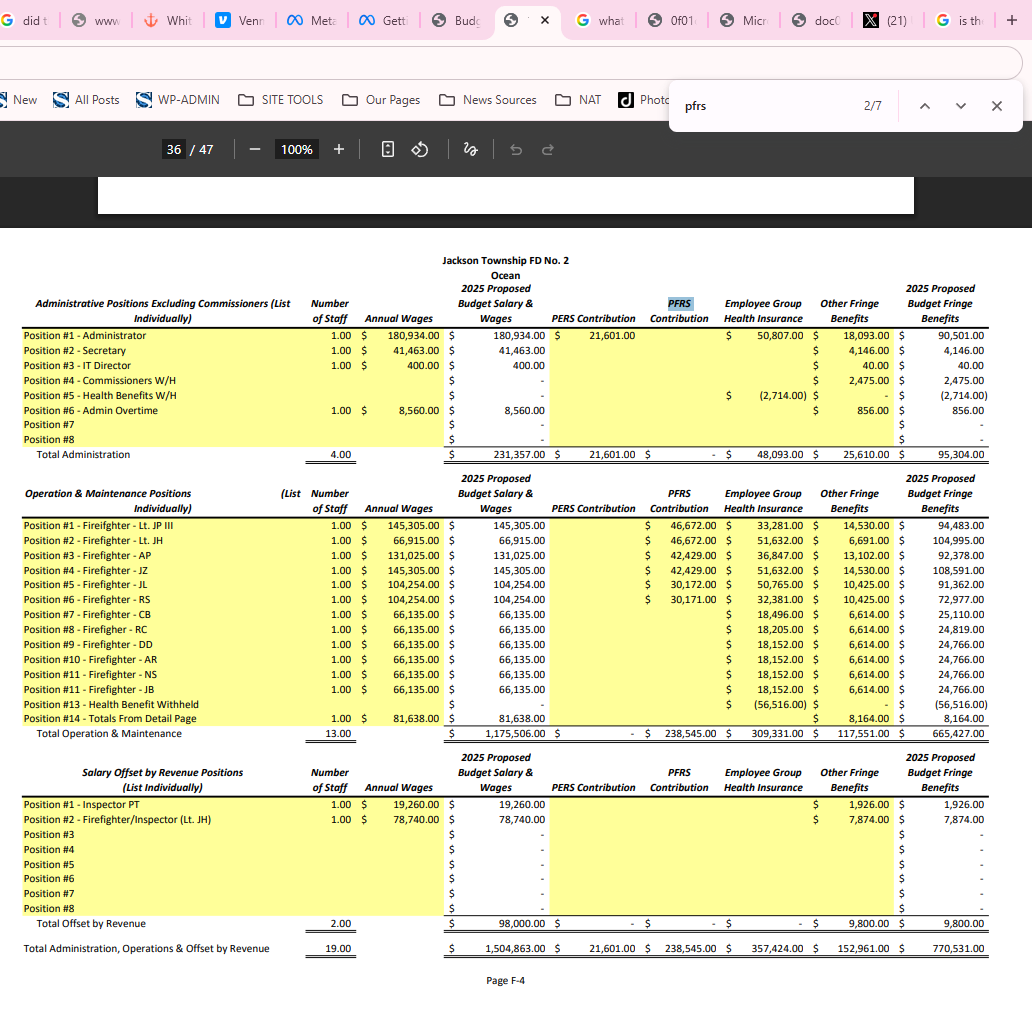The width and height of the screenshot is (1032, 1032).
Task: Click 'Total Administration' row label
Action: point(83,455)
